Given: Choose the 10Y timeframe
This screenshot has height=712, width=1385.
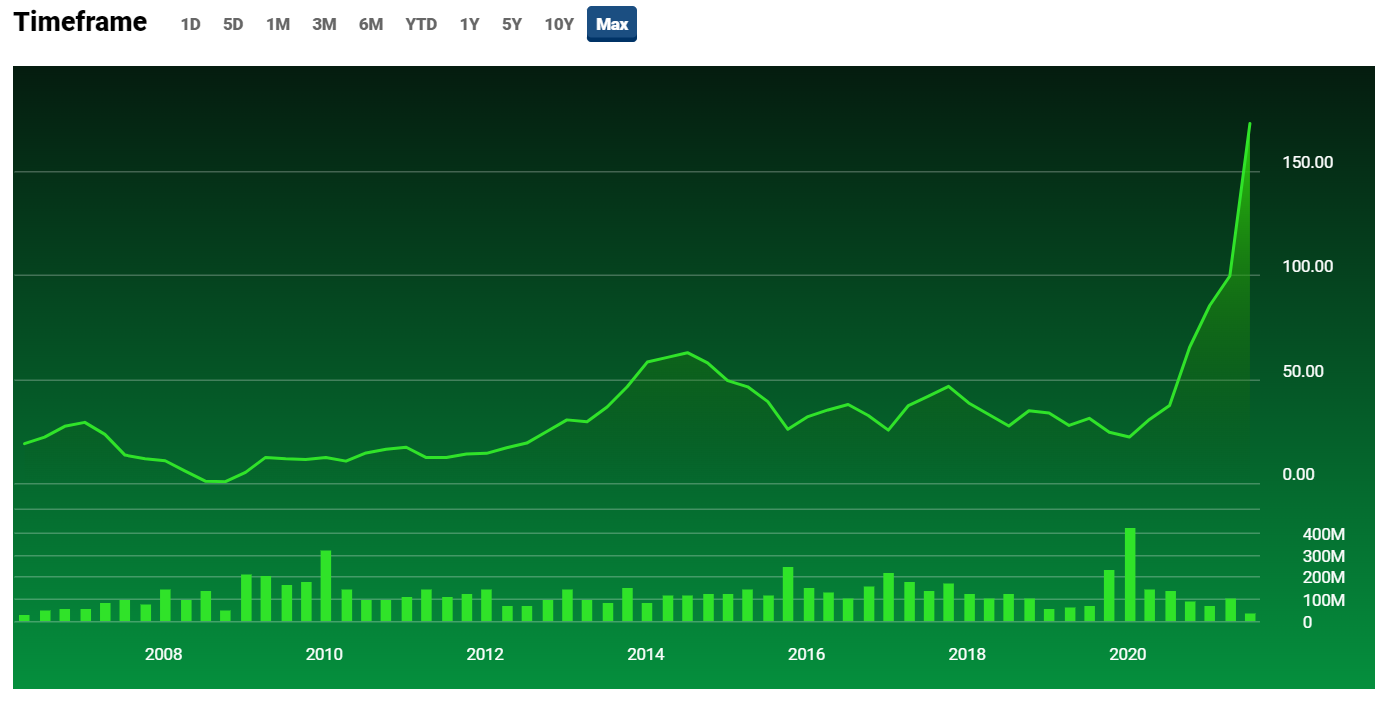Looking at the screenshot, I should coord(559,24).
